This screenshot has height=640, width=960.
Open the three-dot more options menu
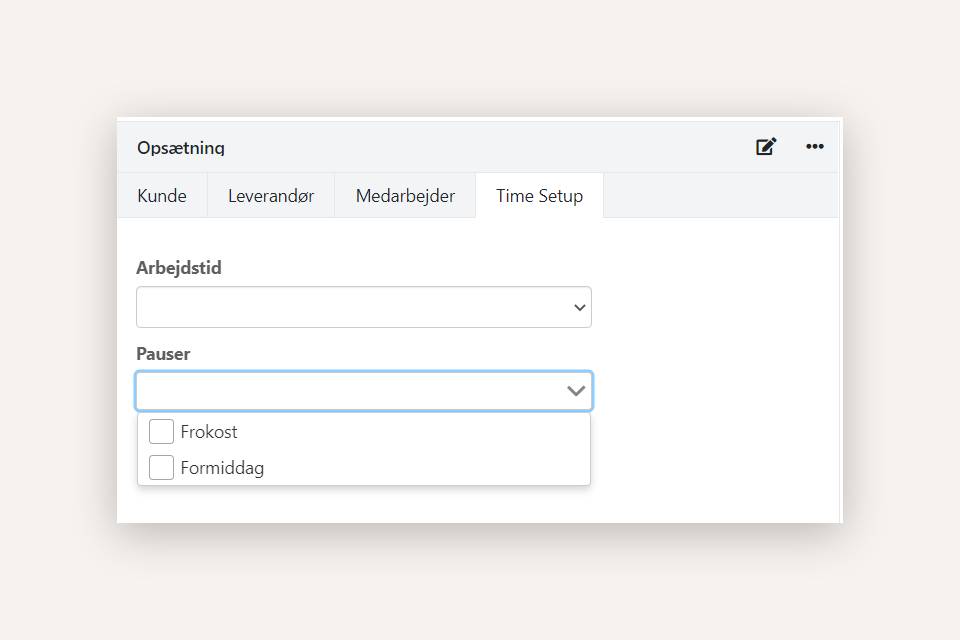coord(815,147)
